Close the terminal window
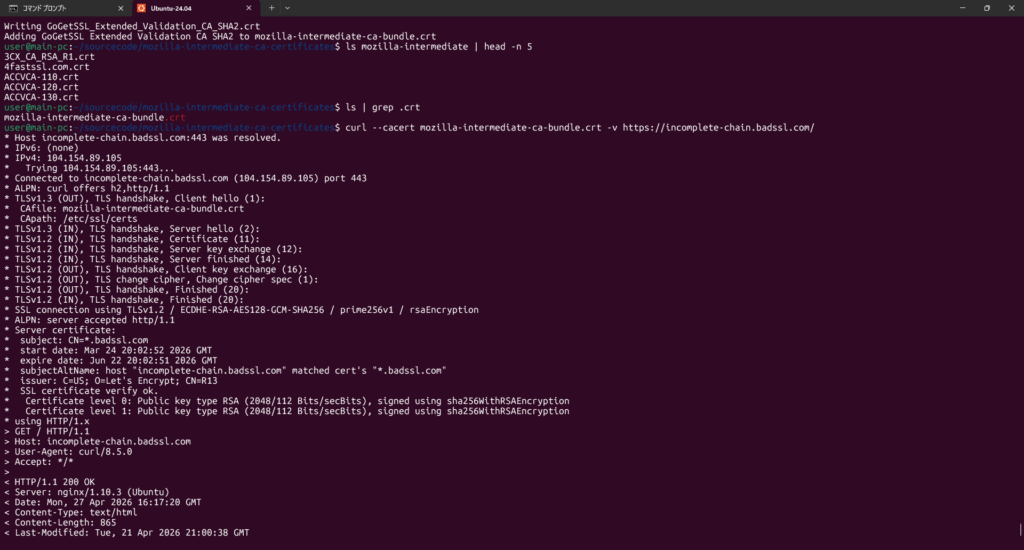This screenshot has height=550, width=1024. coord(1012,7)
